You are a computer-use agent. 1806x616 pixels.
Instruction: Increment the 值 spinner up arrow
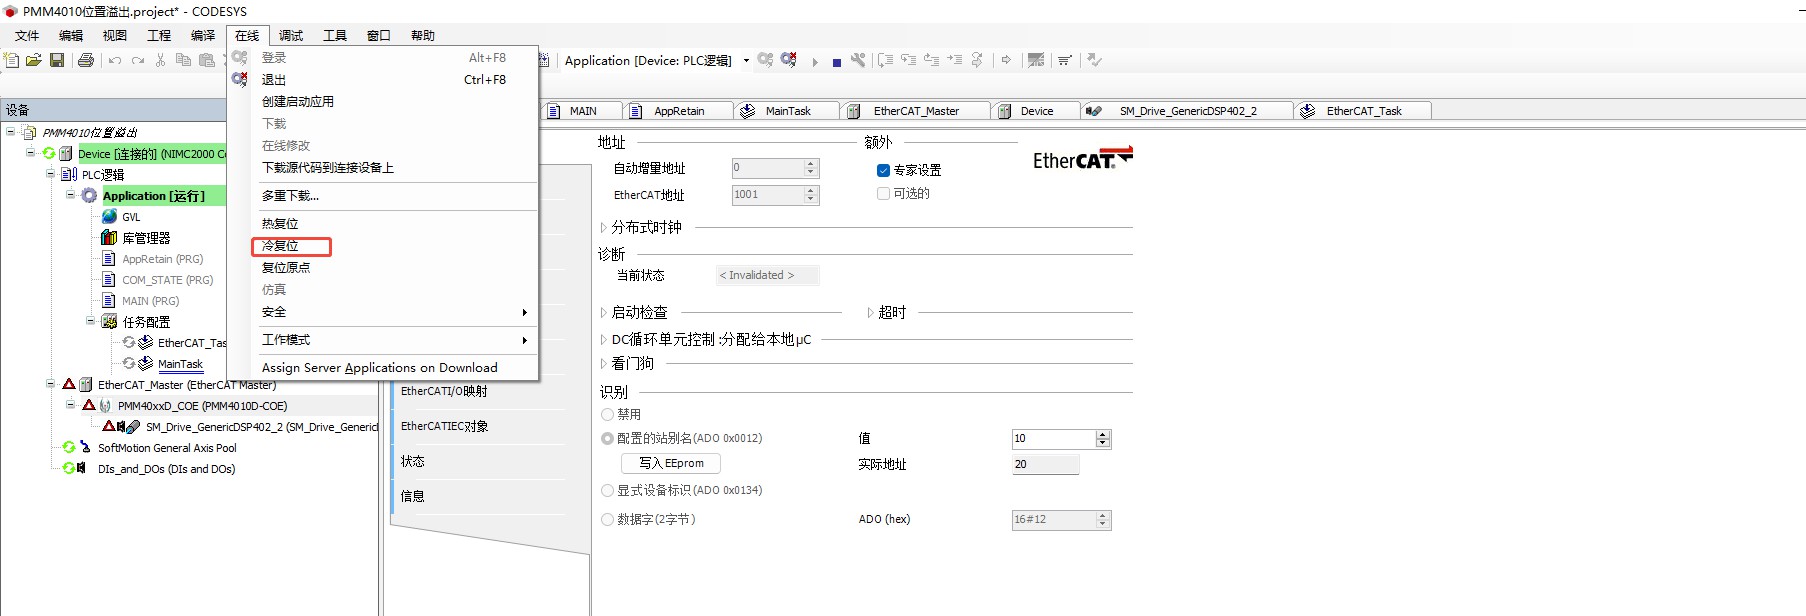[1103, 434]
